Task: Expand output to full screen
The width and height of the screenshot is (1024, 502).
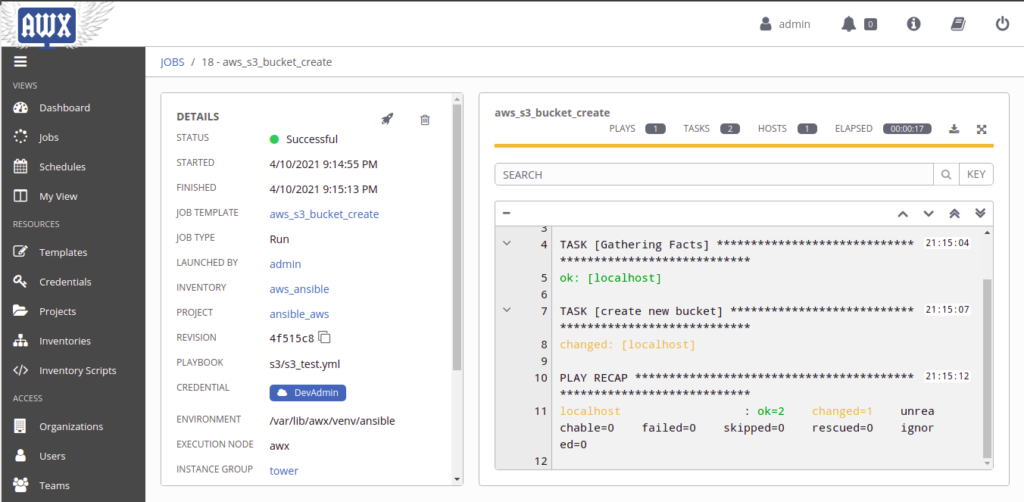Action: tap(981, 129)
